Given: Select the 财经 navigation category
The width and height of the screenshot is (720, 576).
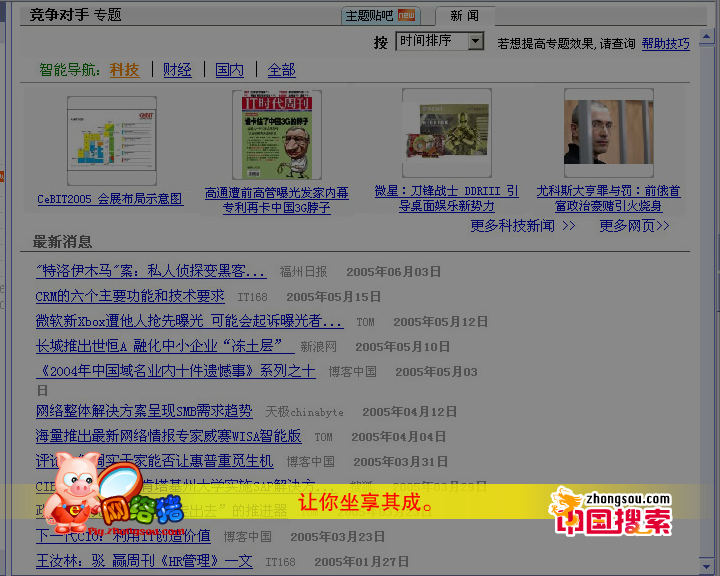Looking at the screenshot, I should (x=177, y=70).
